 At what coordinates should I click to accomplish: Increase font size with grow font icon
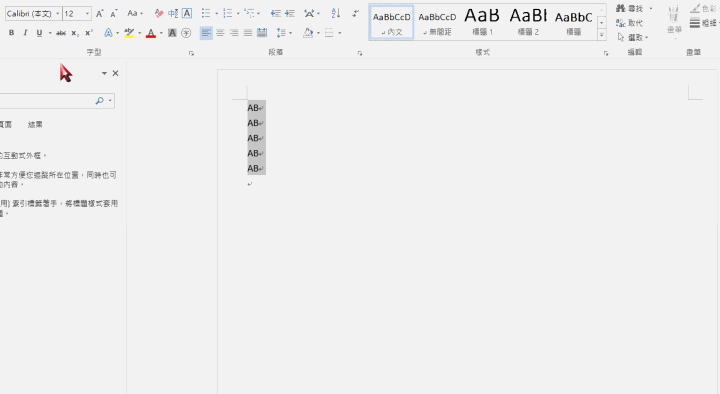100,14
